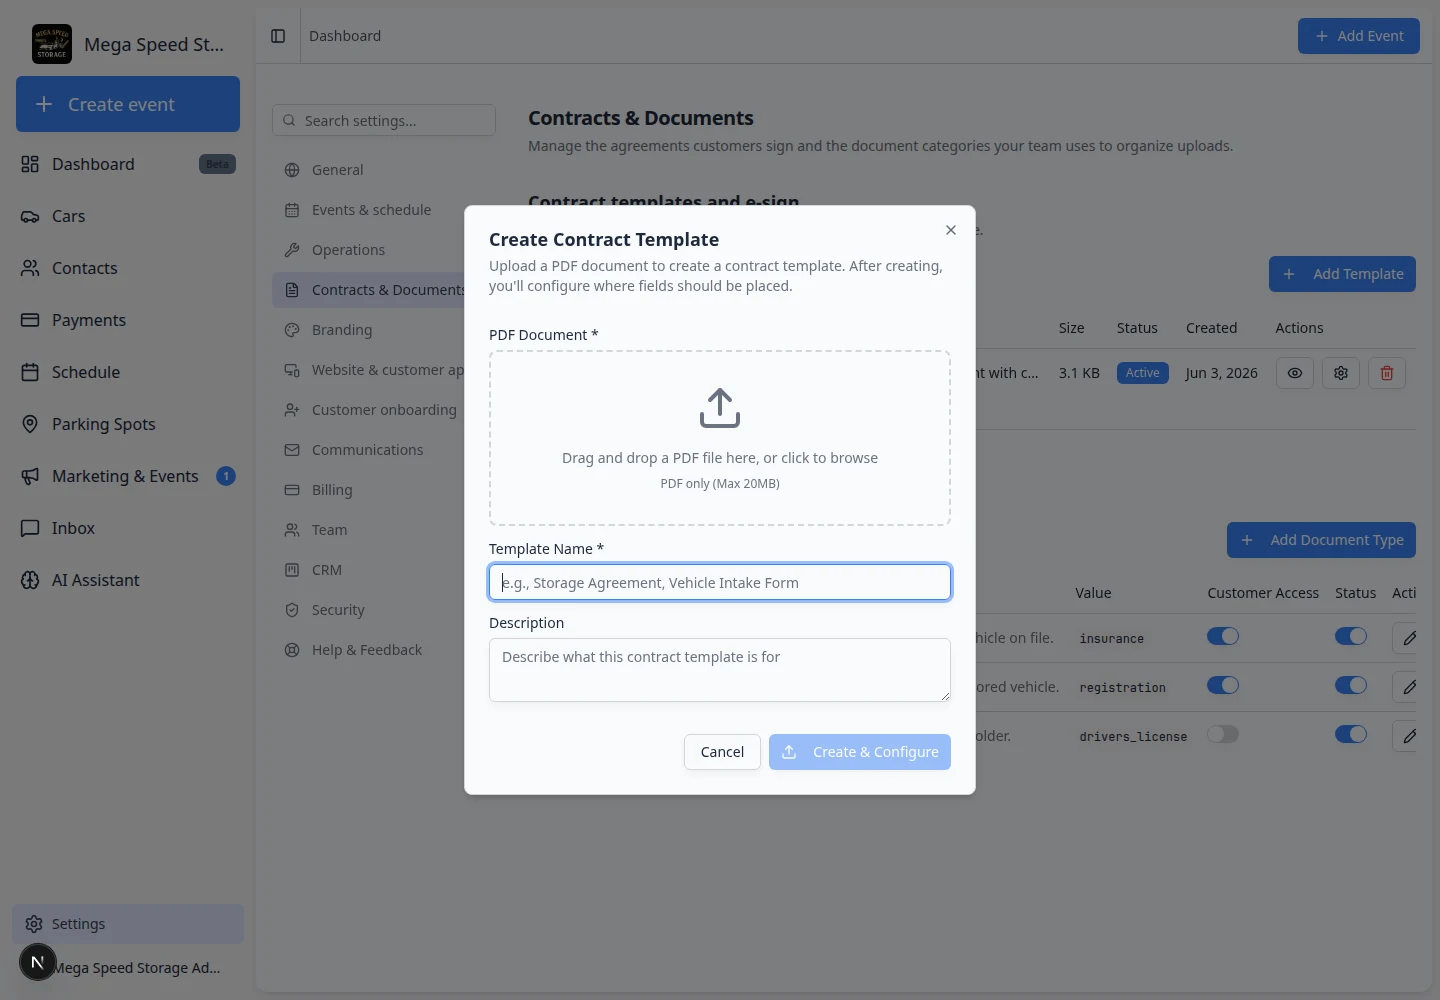Click the PDF drag and drop zone text
The height and width of the screenshot is (1000, 1440).
point(720,458)
